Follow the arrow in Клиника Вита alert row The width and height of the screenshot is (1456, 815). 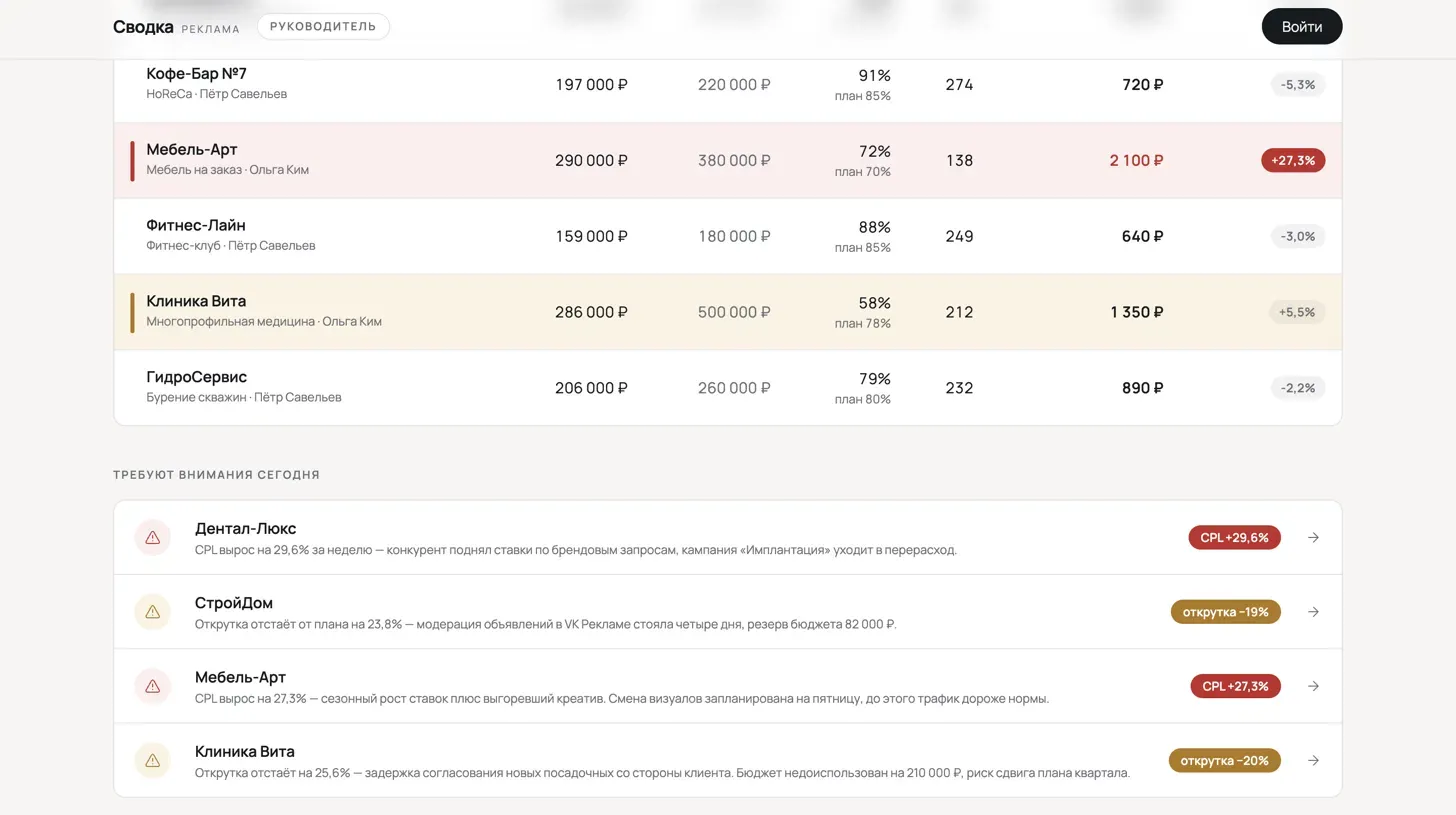point(1314,761)
